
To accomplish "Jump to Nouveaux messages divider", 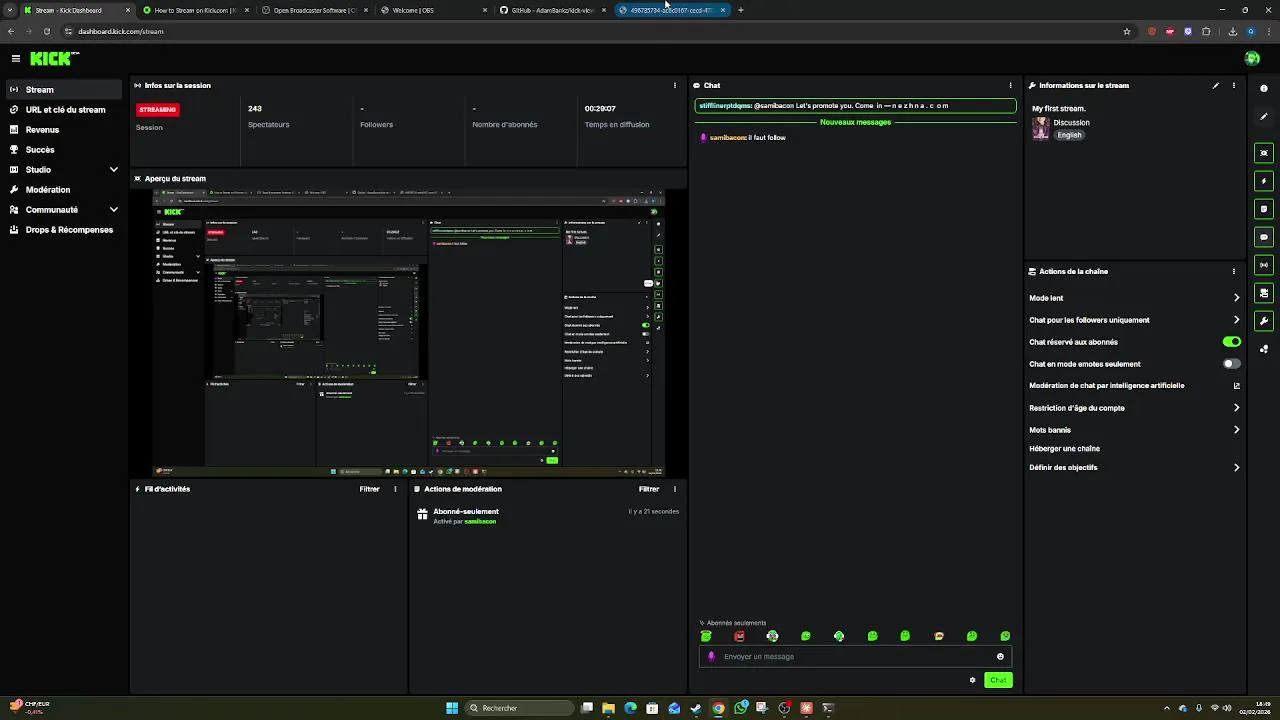I will tap(855, 122).
